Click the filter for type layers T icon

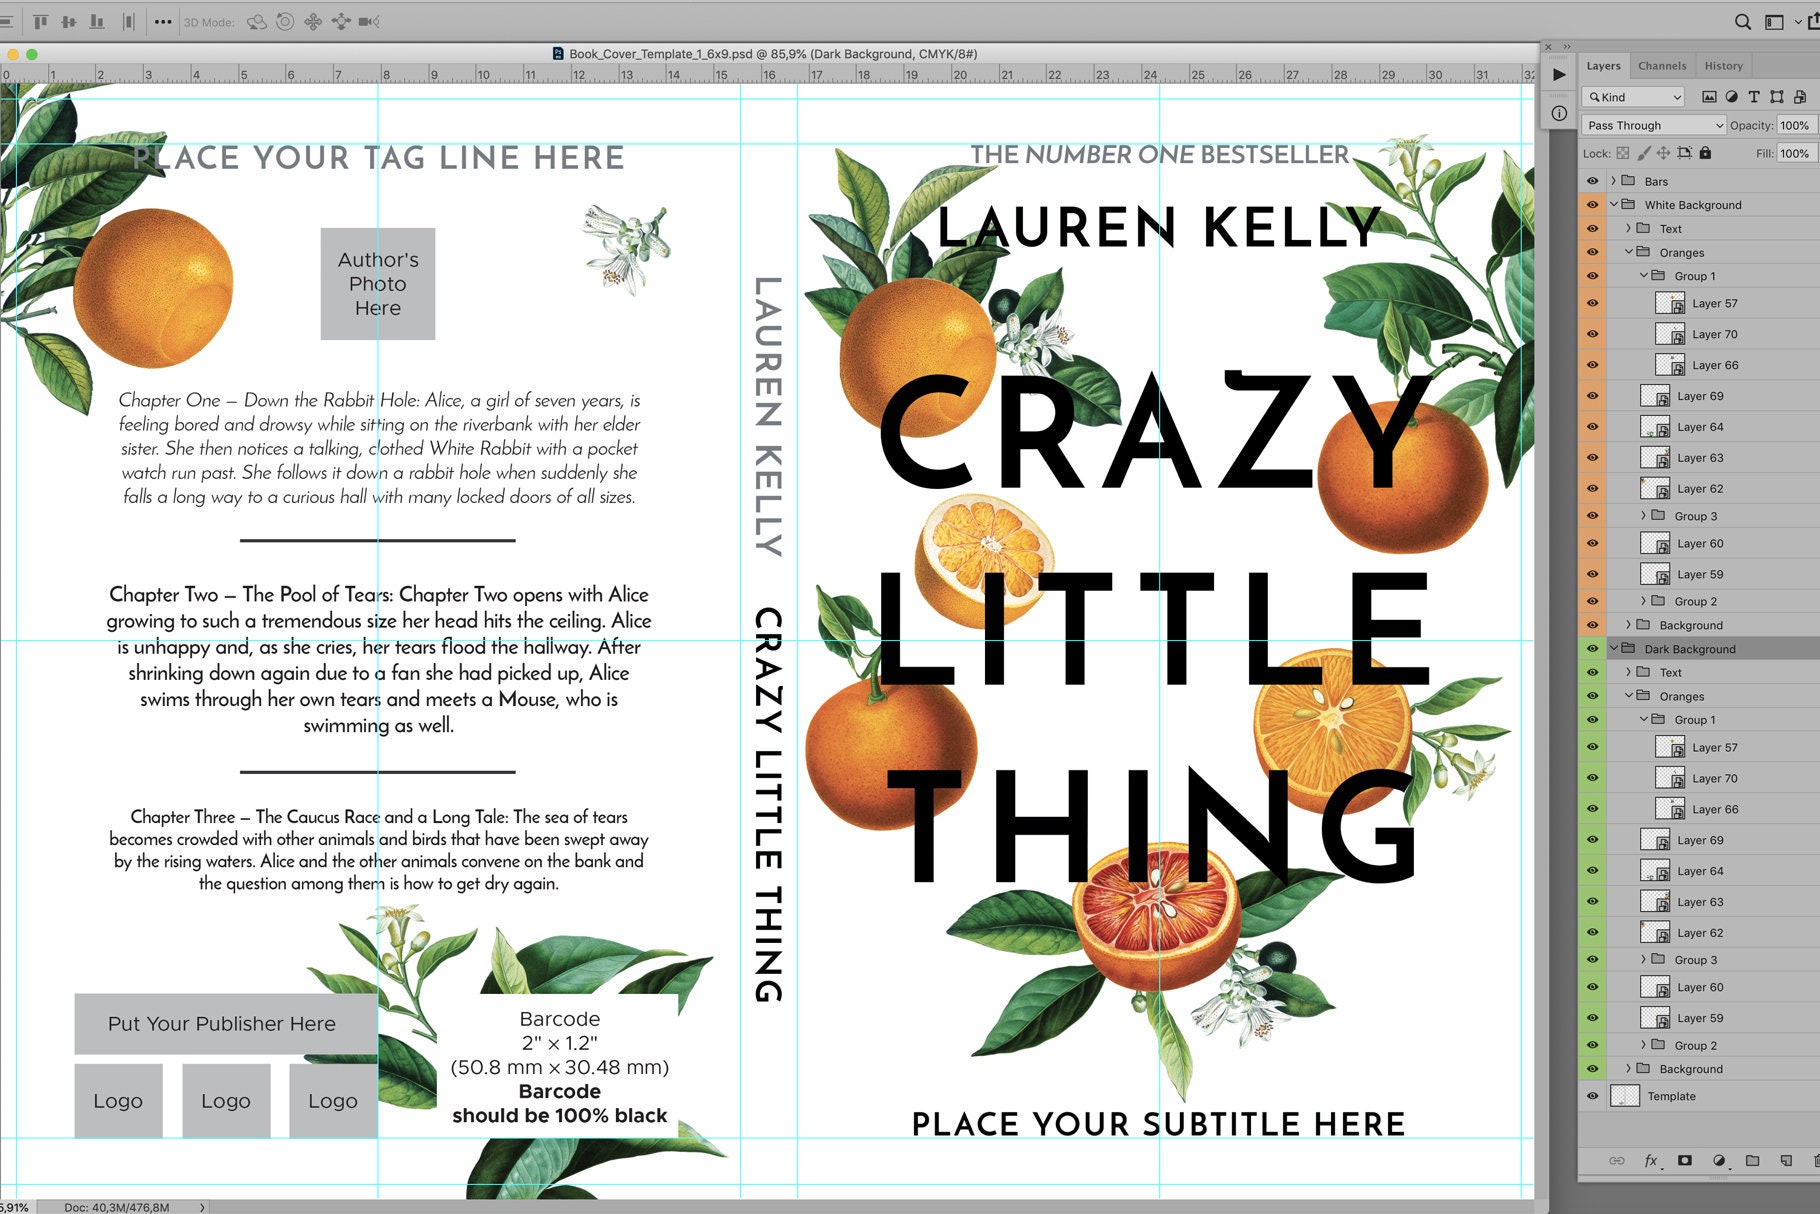pyautogui.click(x=1753, y=97)
